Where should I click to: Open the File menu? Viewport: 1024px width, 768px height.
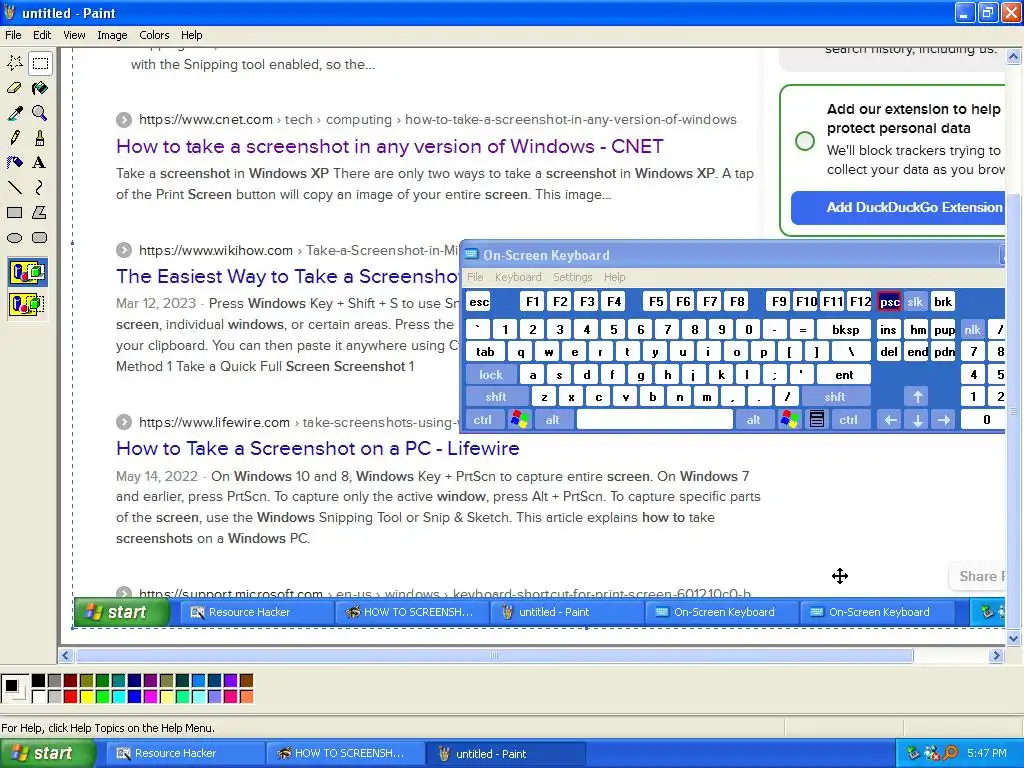(x=13, y=35)
